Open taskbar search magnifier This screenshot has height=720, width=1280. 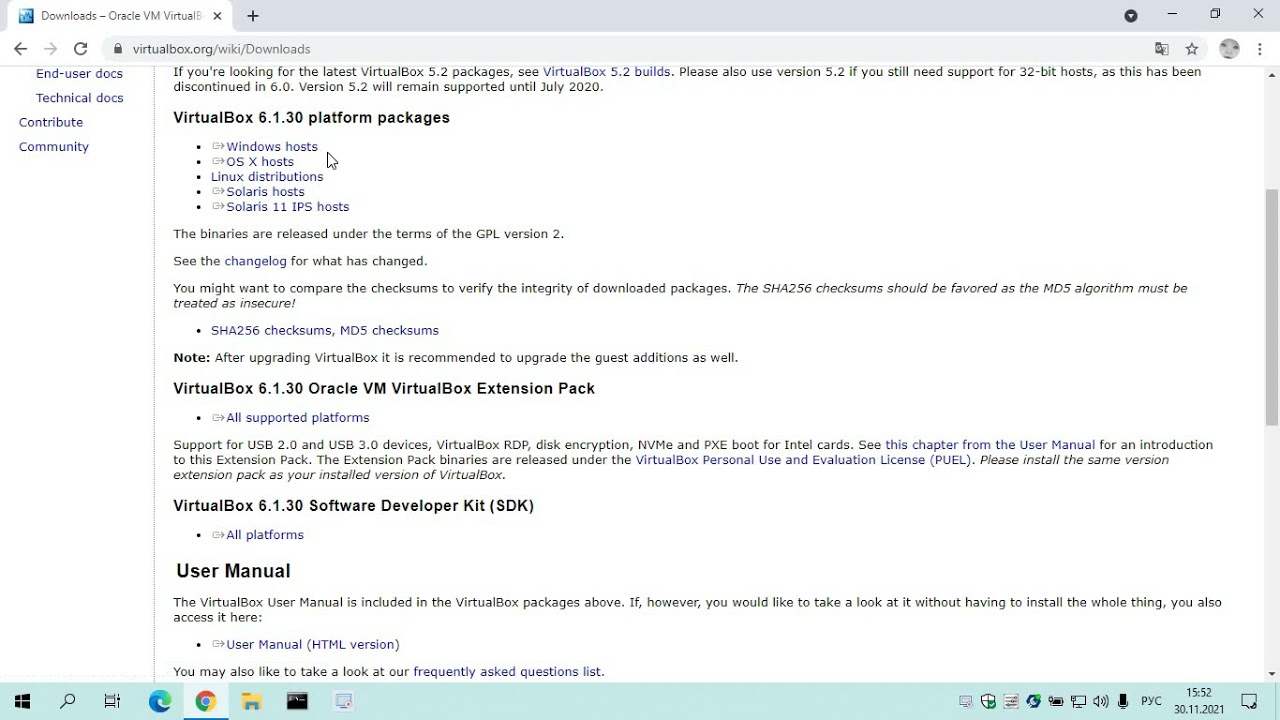68,701
